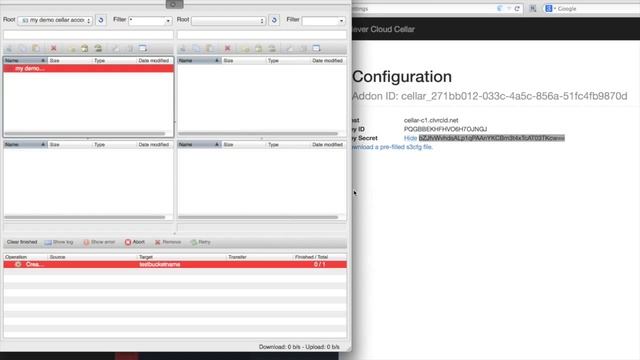Click the Operation column header in transfers
640x360 pixels.
coord(25,257)
